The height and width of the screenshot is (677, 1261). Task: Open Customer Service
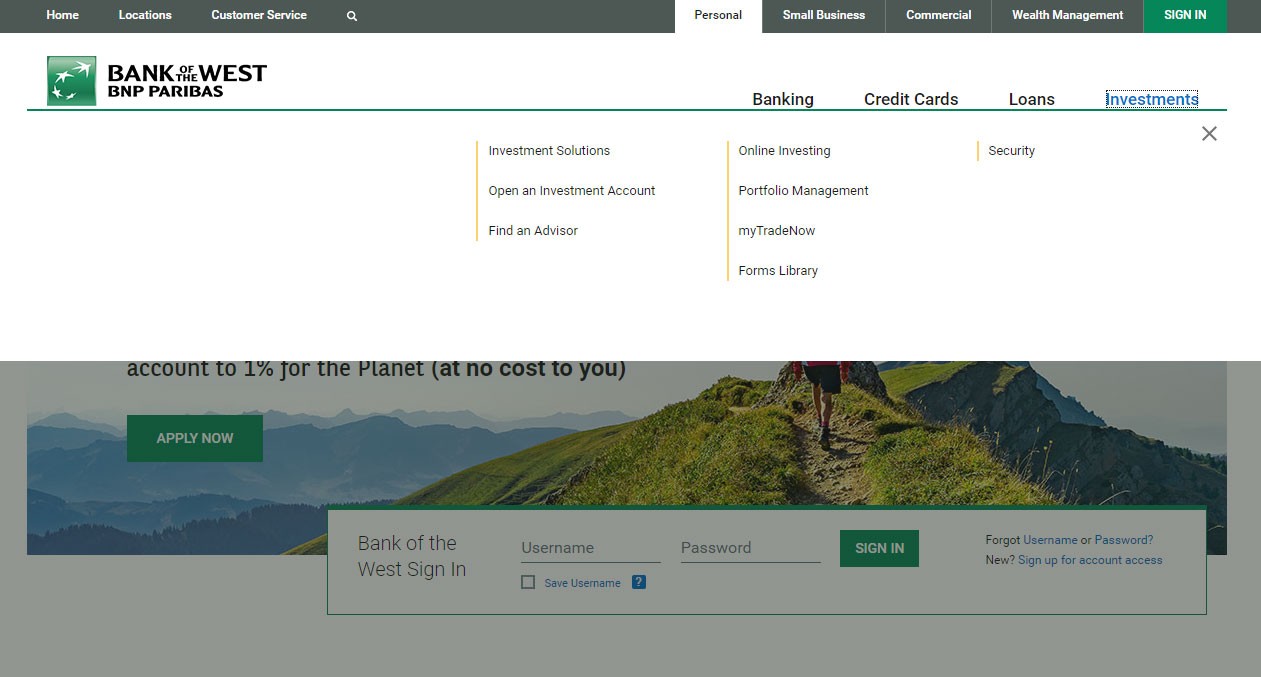click(259, 15)
